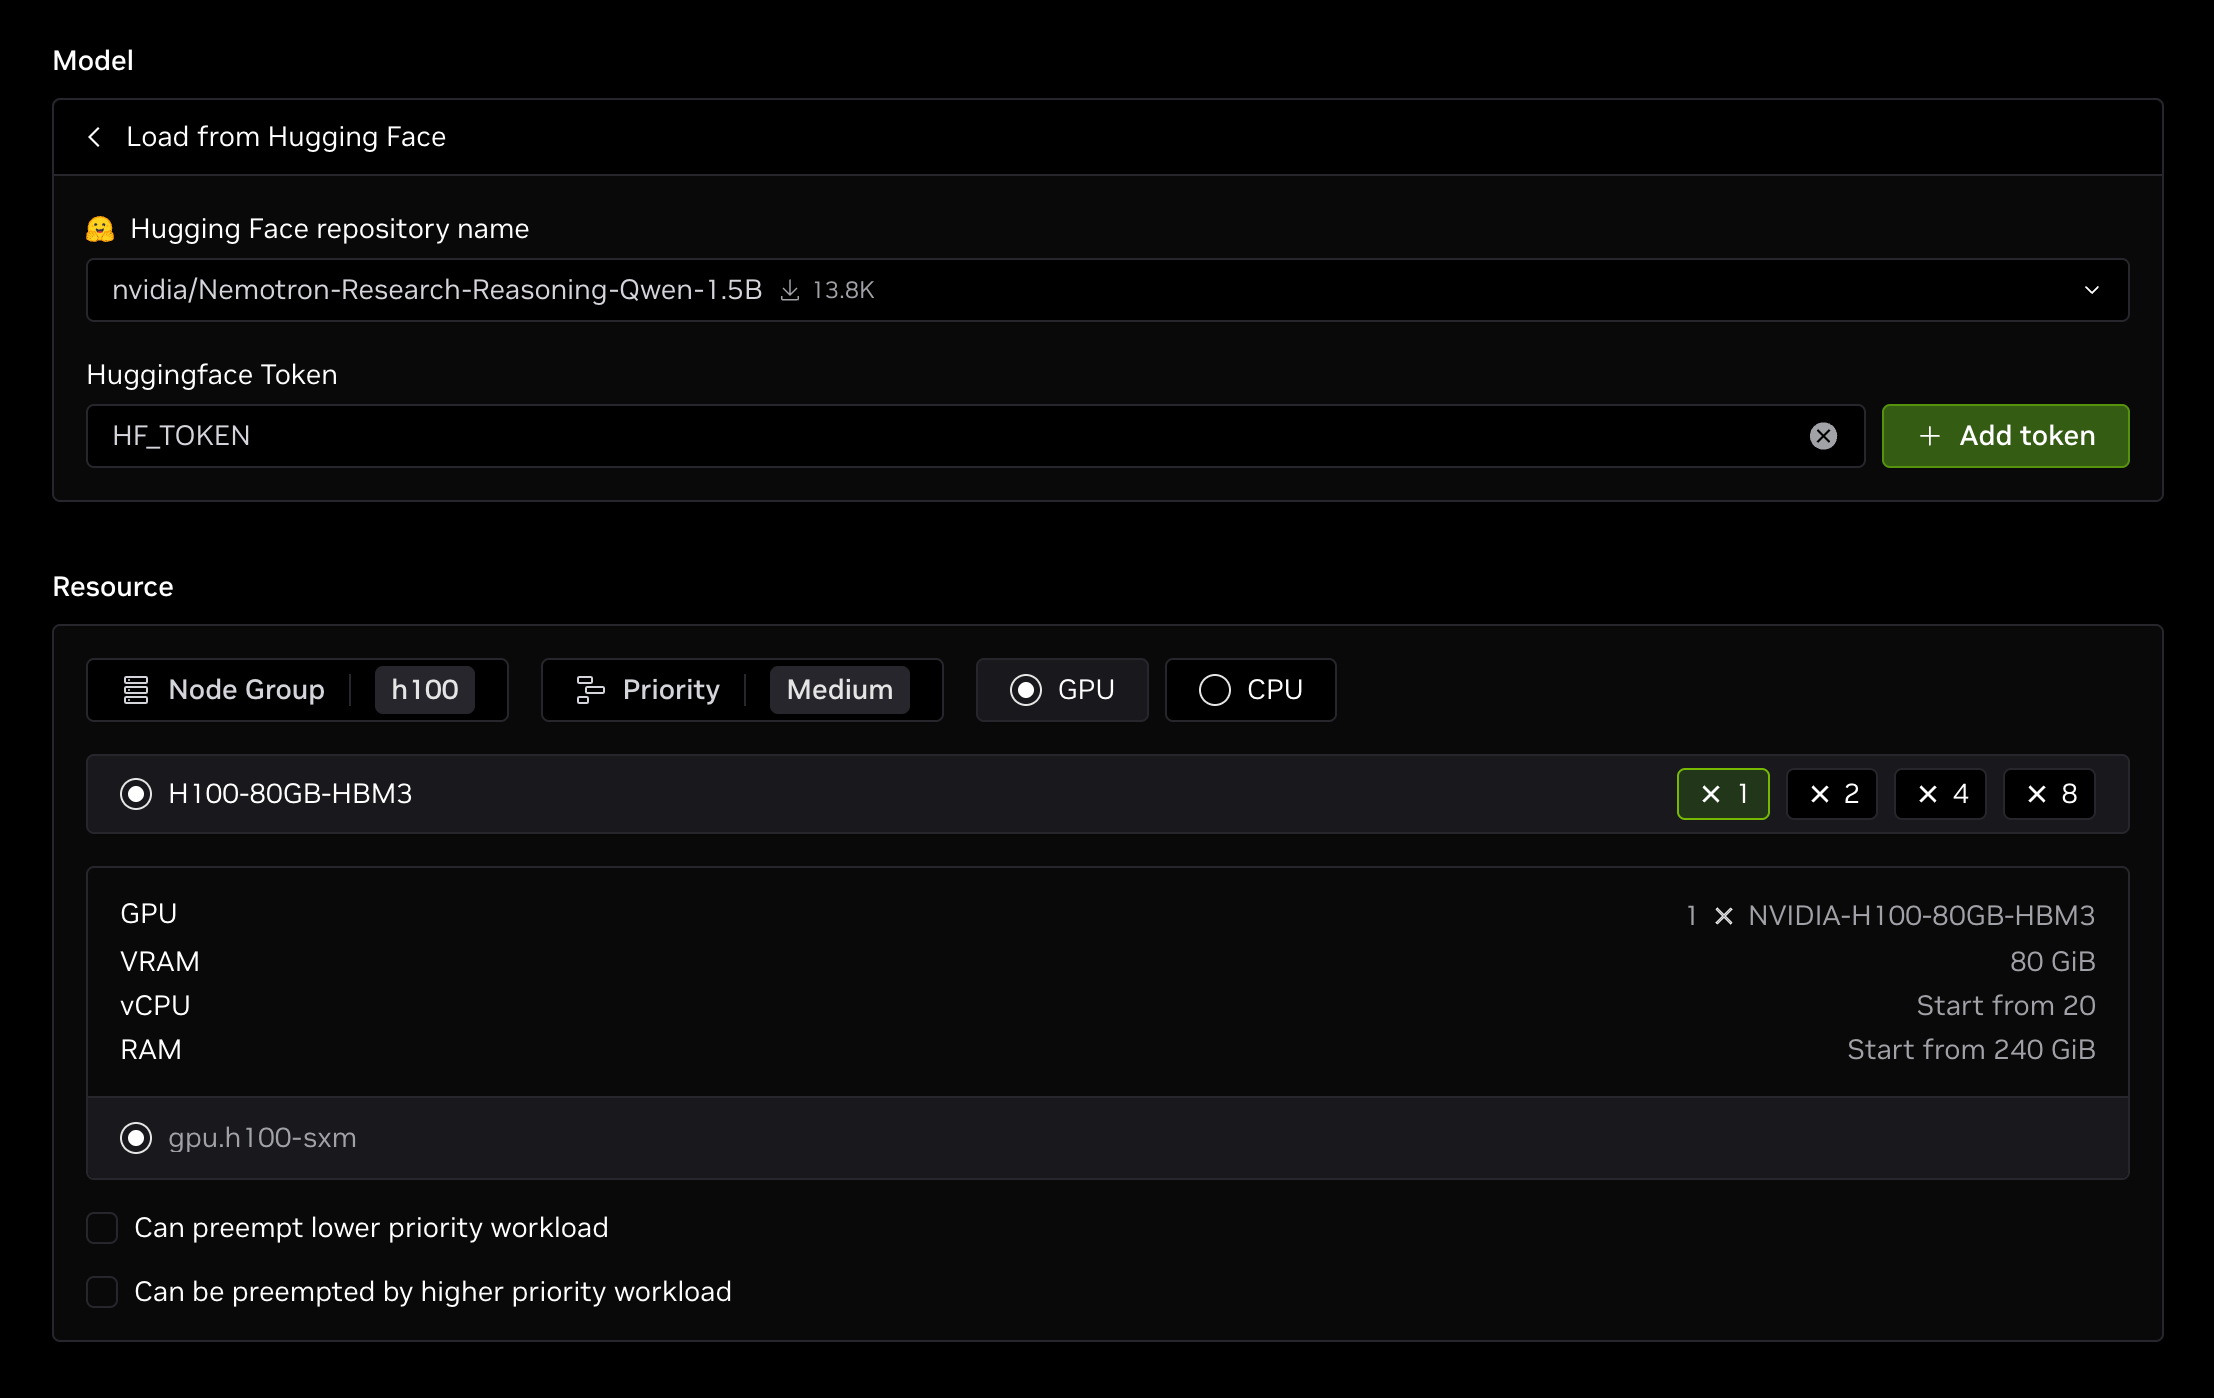Enable Can be preempted by higher priority workload
Viewport: 2214px width, 1398px height.
point(102,1292)
